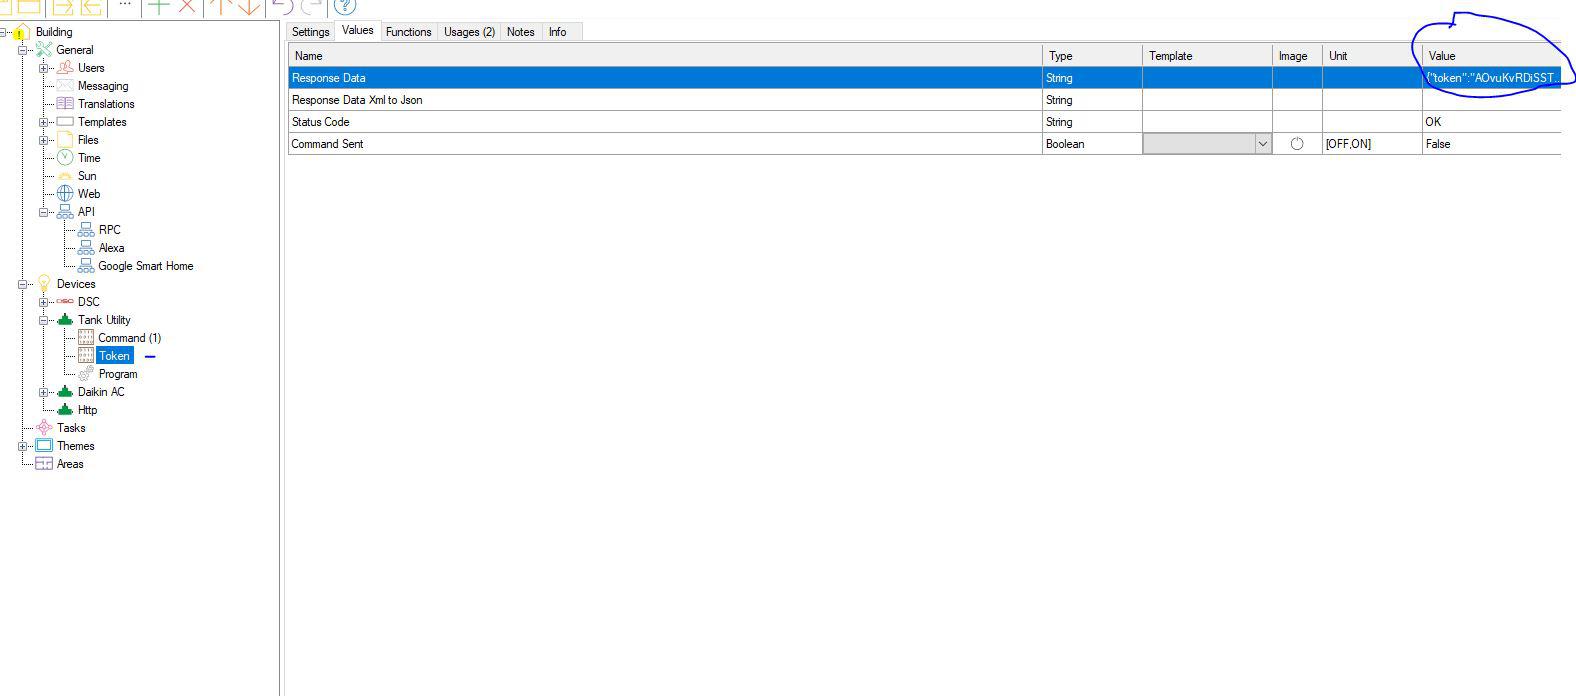
Task: Click the green plus add icon
Action: click(159, 5)
